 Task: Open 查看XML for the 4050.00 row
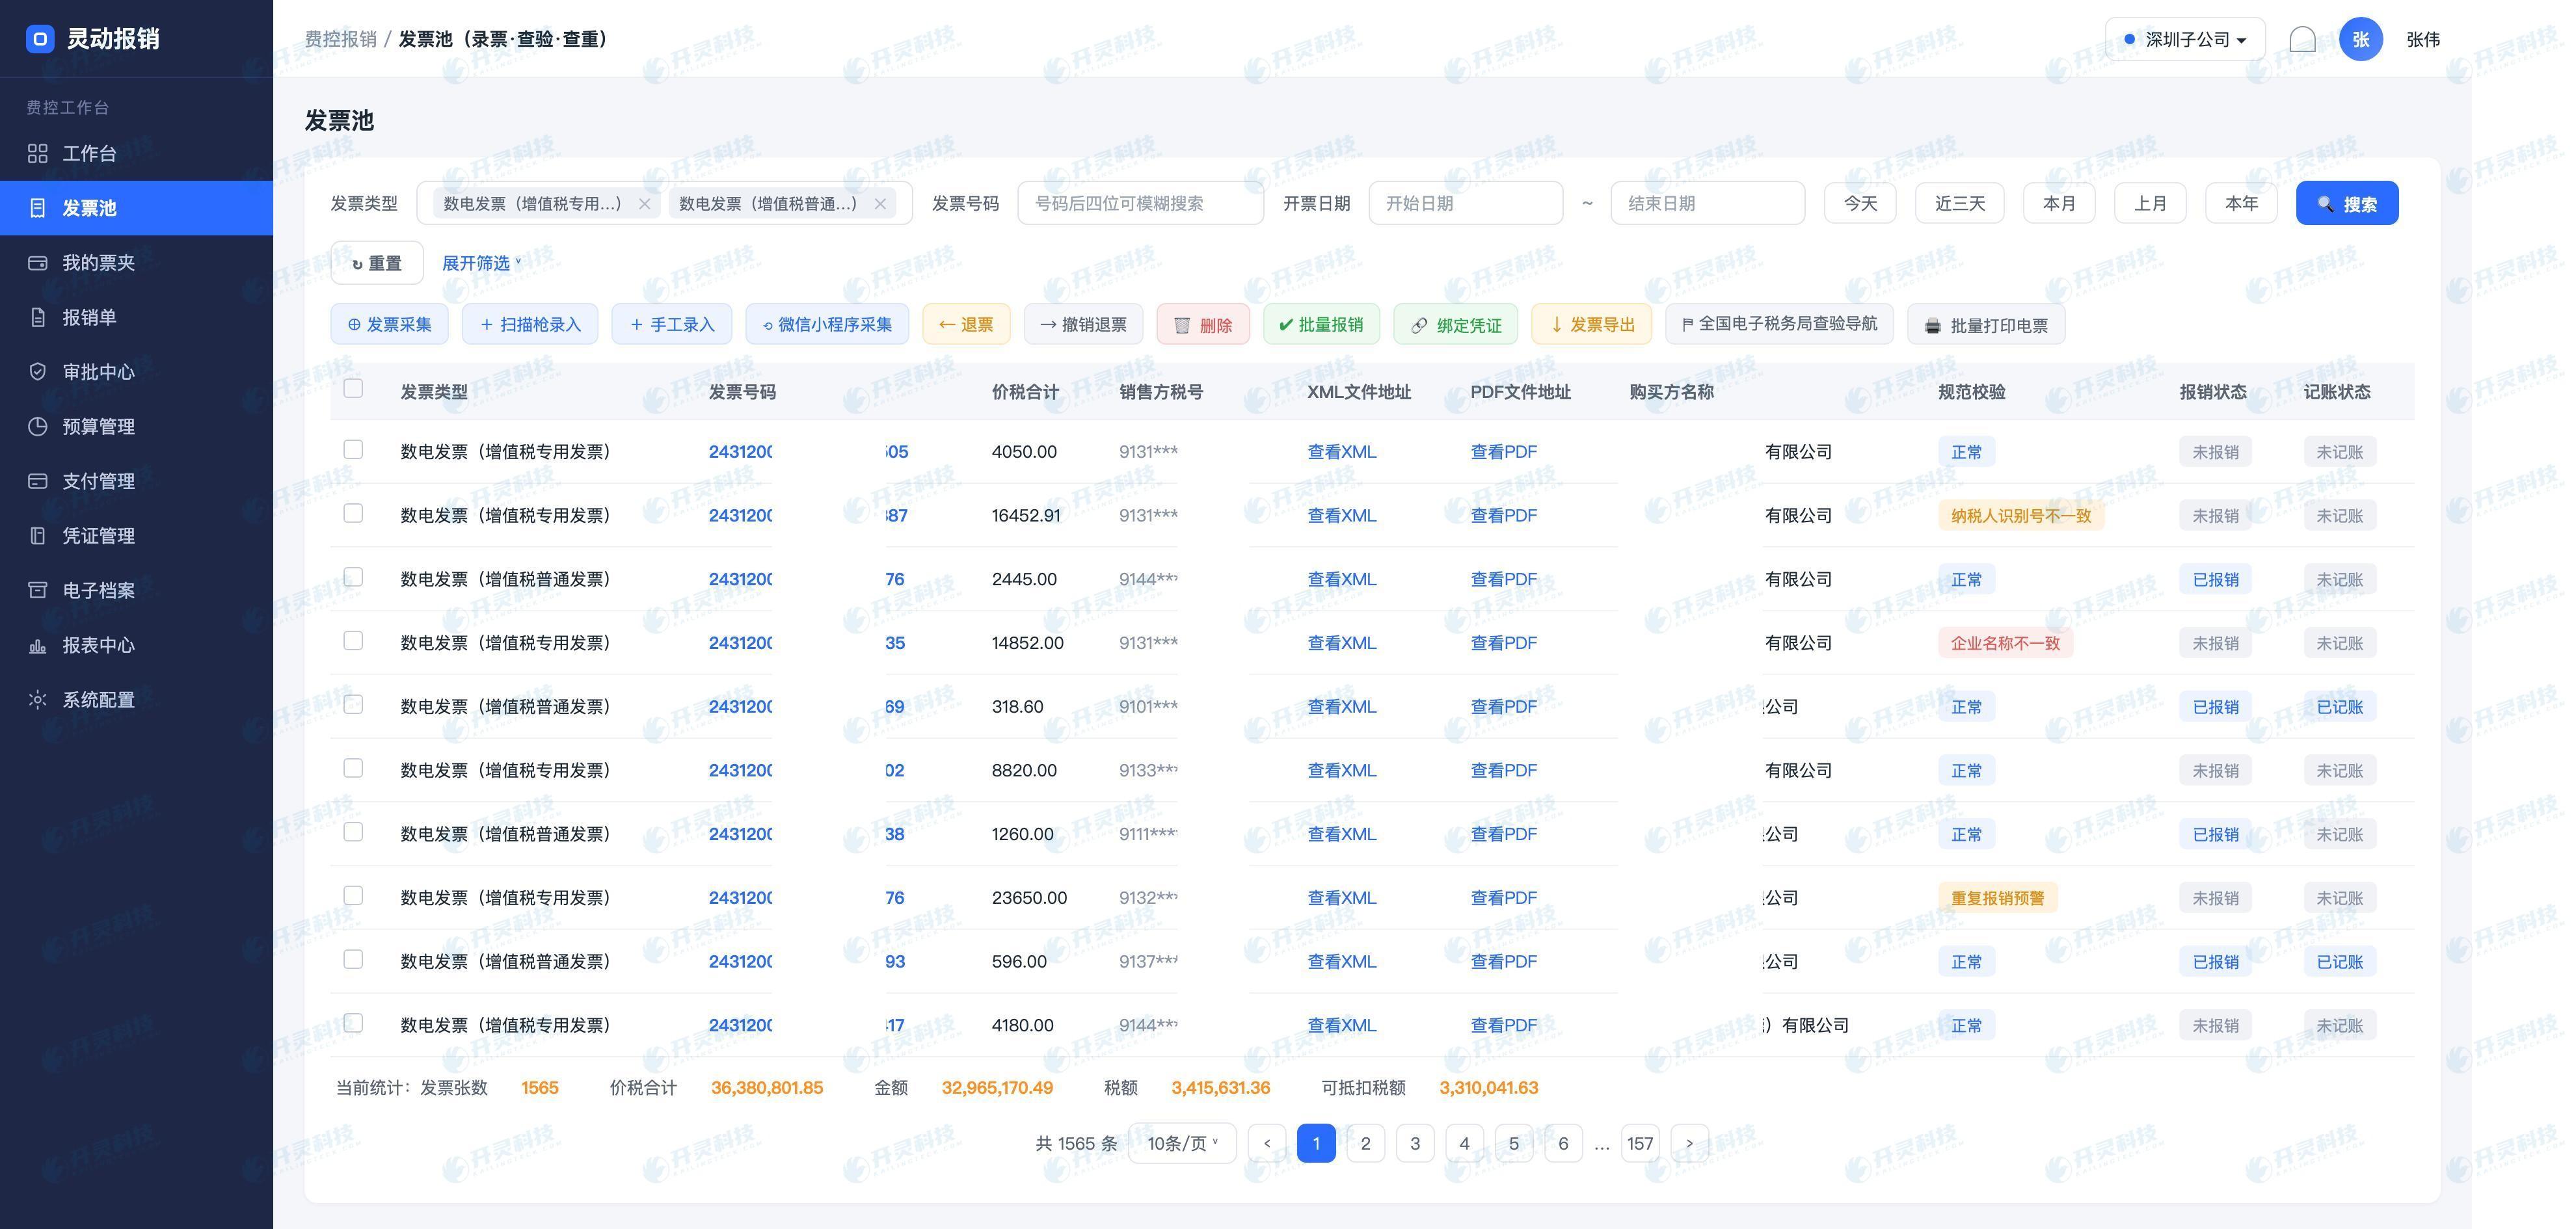1342,451
